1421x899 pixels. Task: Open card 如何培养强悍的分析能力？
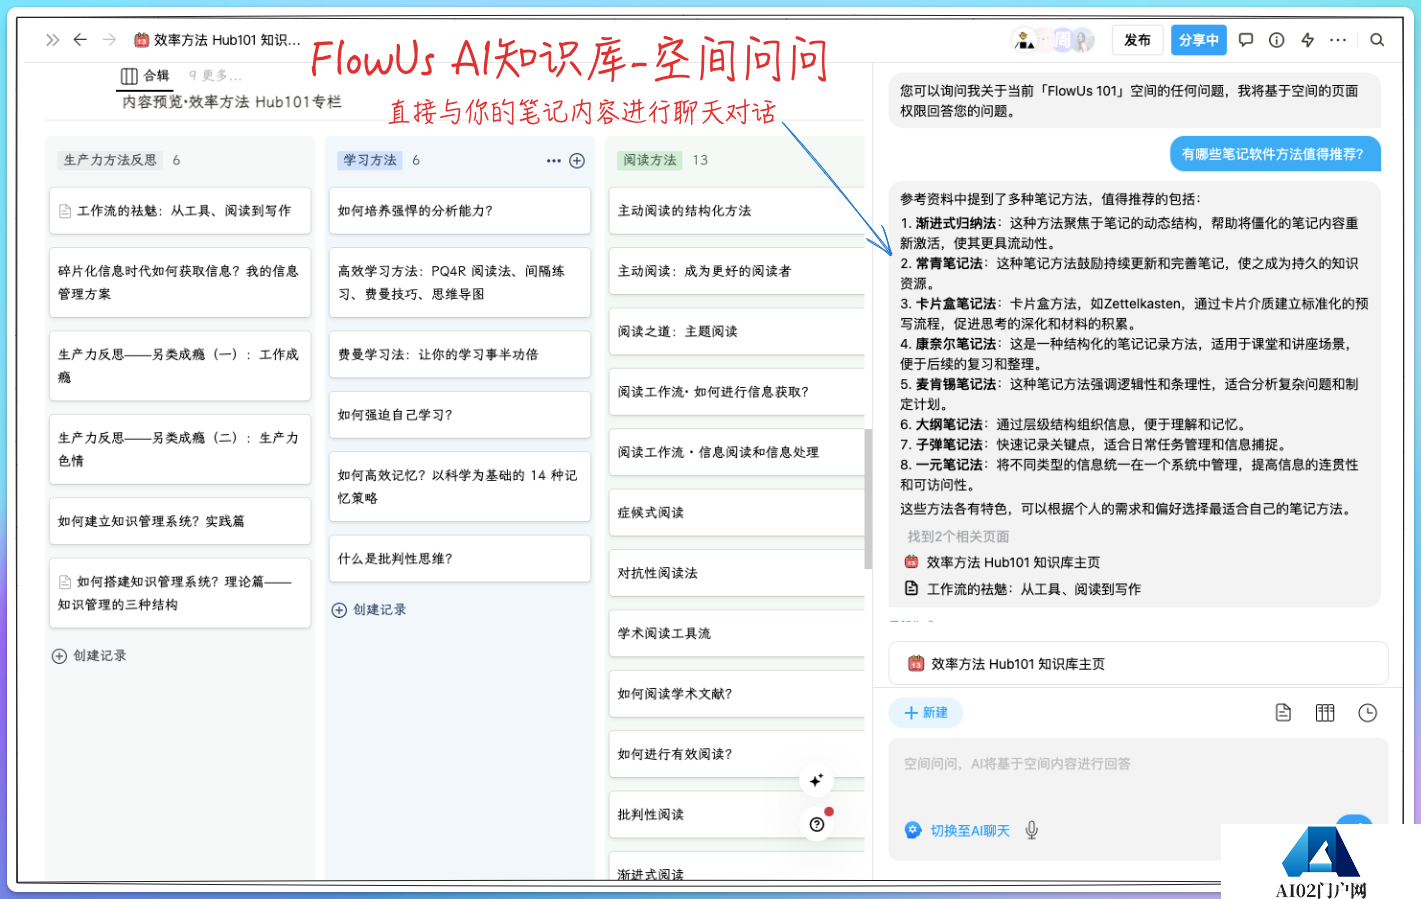click(x=460, y=211)
